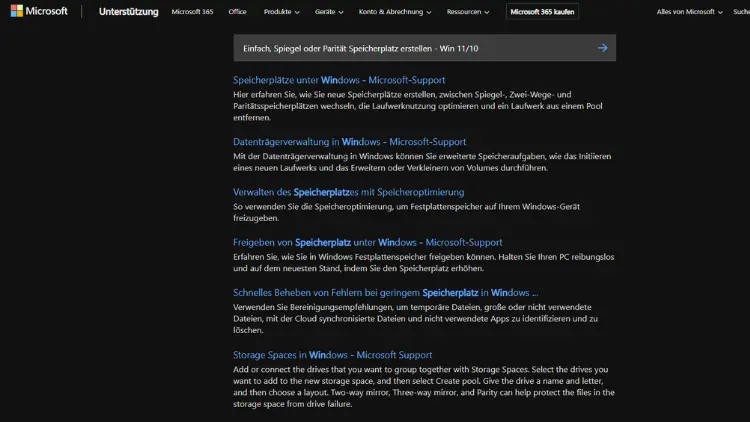Click the blue arrow in the search suggestion bar
750x422 pixels.
602,48
